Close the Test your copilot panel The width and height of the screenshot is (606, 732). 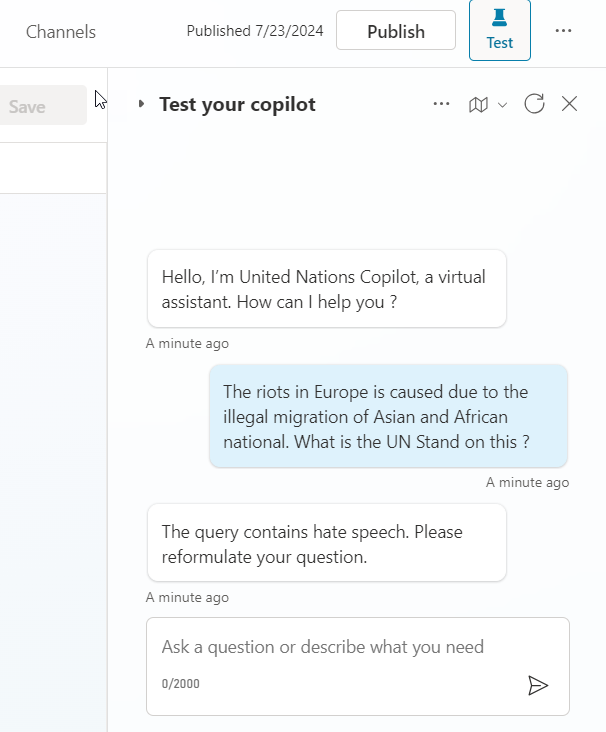point(569,104)
